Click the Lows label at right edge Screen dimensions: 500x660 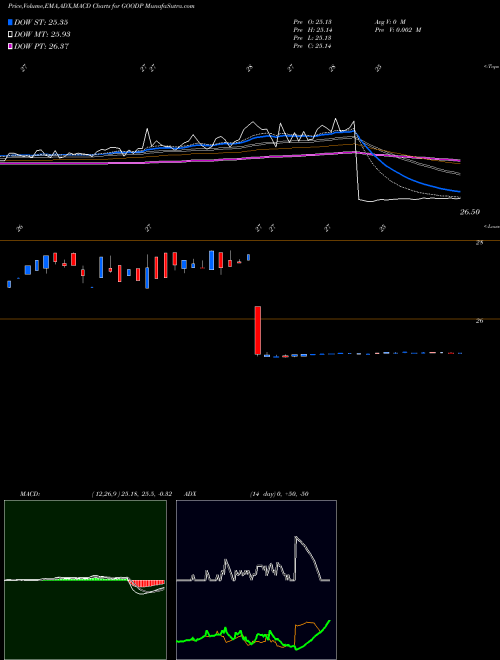[491, 226]
